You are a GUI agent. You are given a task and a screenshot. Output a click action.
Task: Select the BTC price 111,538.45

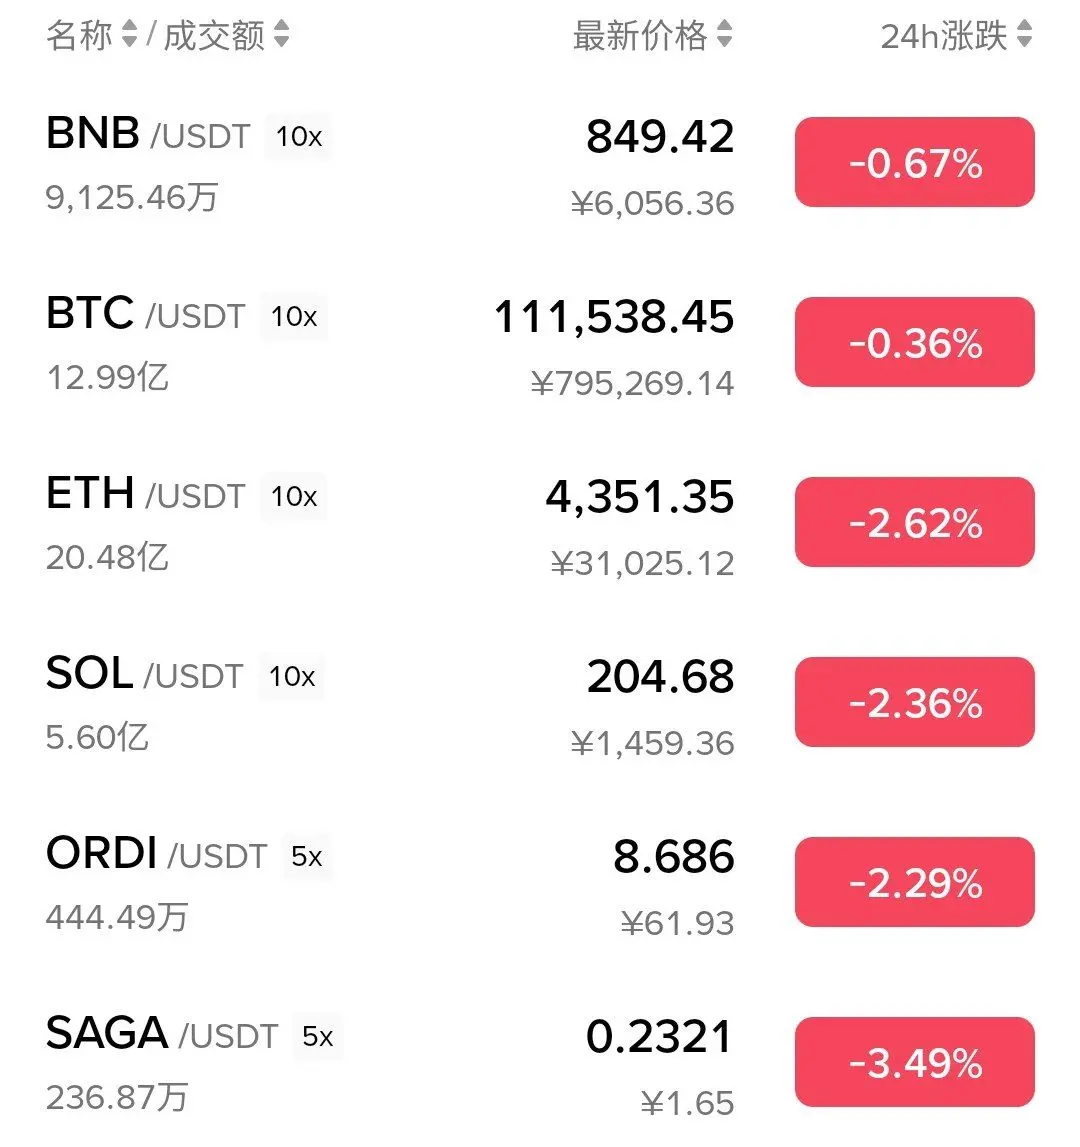[614, 317]
